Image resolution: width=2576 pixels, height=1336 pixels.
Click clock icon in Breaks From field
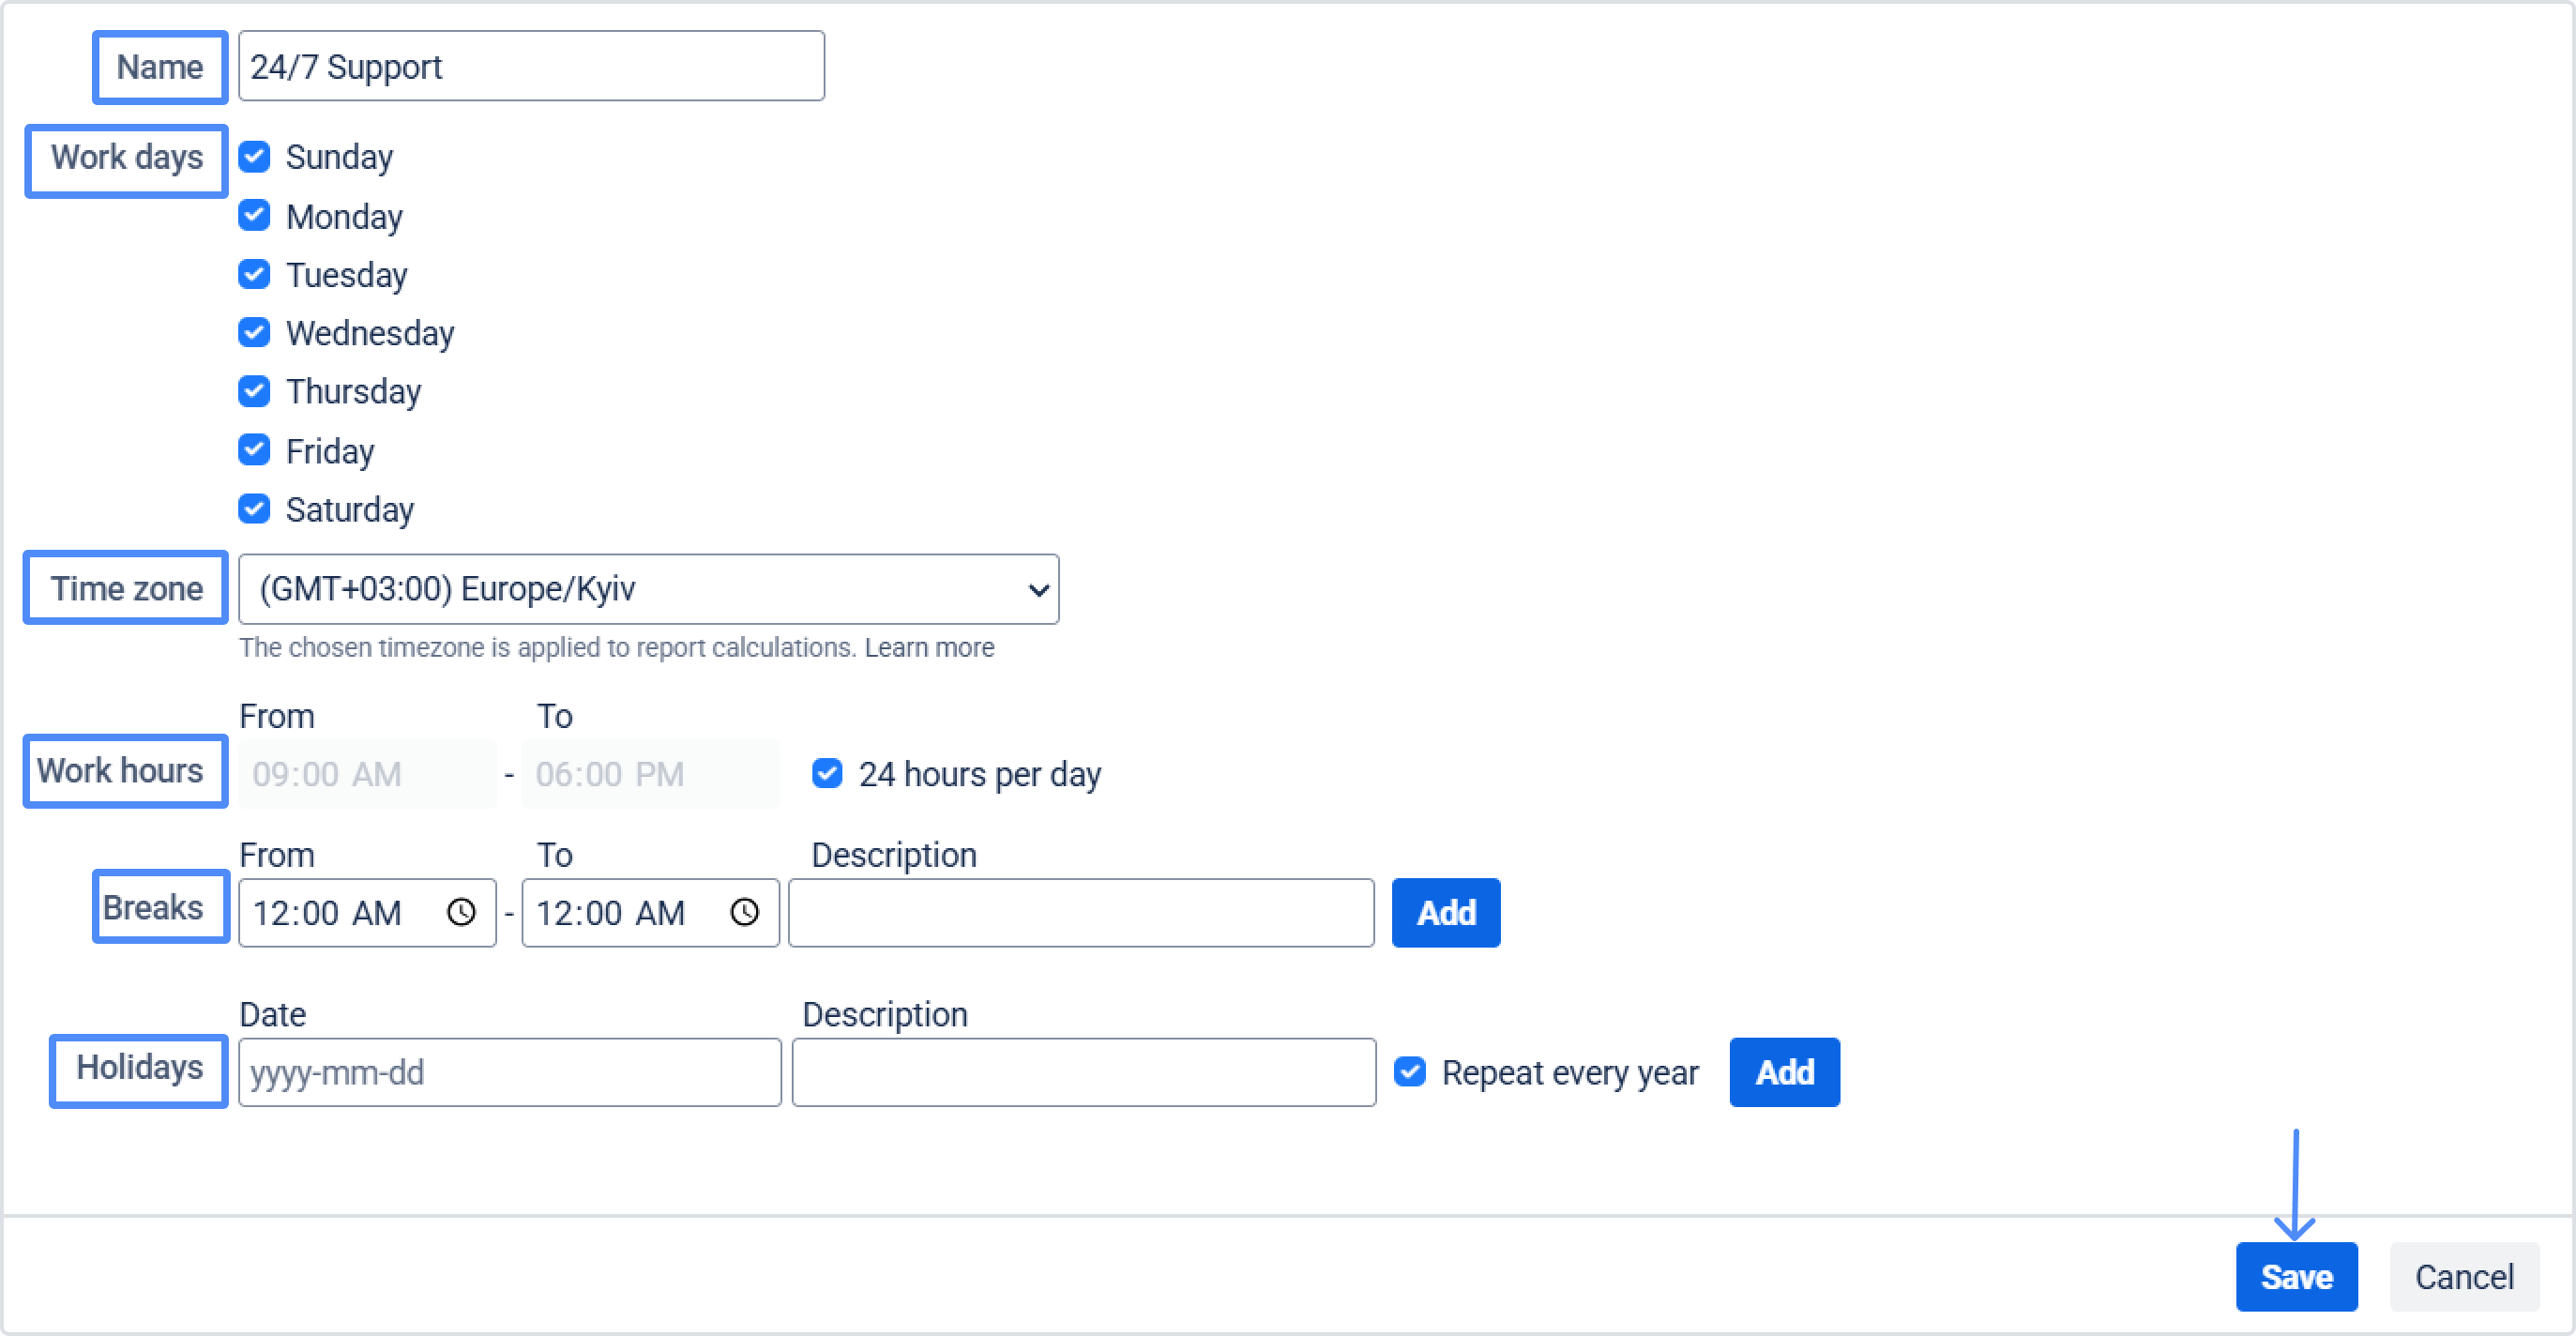[461, 912]
